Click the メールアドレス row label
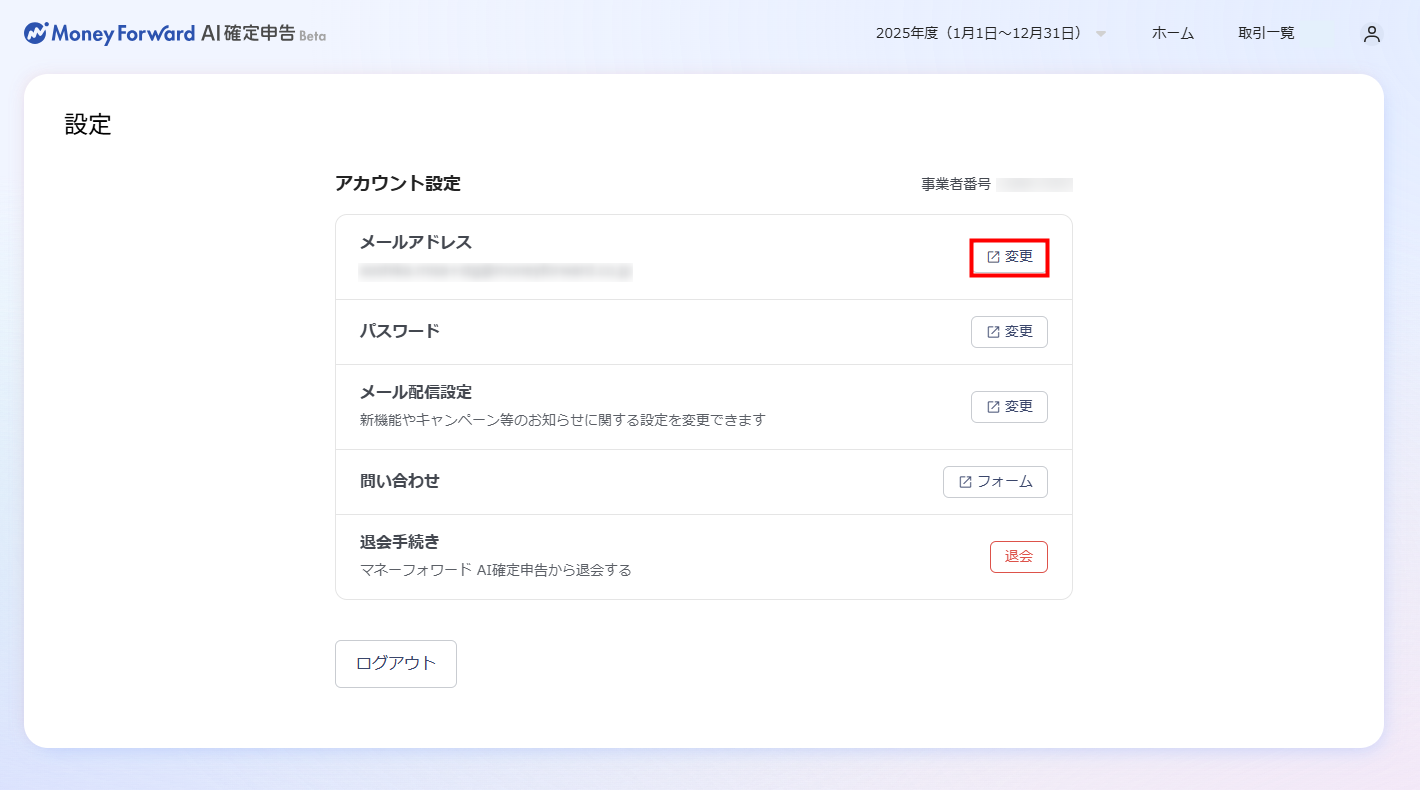1420x790 pixels. (415, 242)
